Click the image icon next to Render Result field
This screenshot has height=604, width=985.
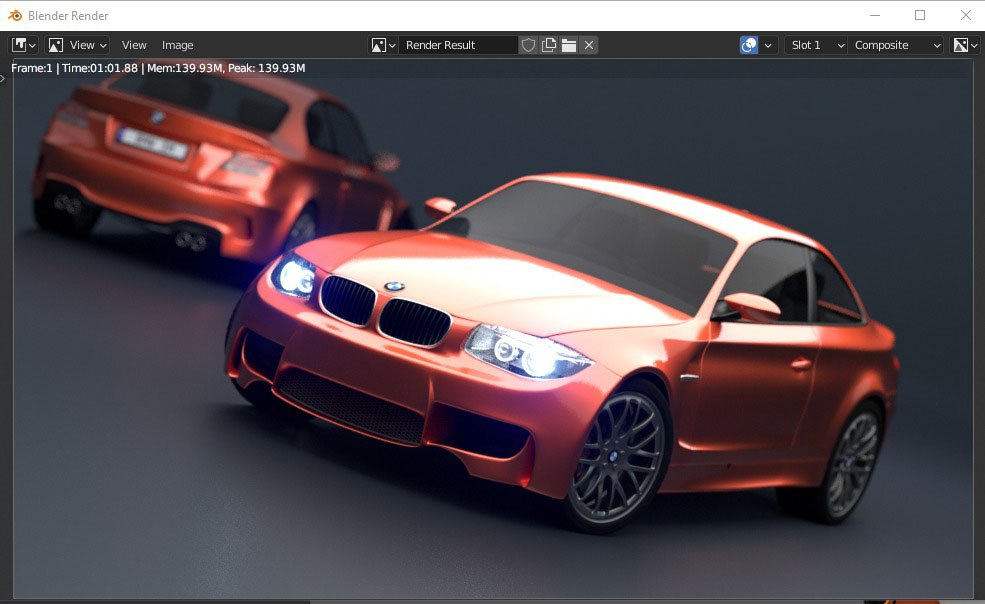[x=379, y=45]
